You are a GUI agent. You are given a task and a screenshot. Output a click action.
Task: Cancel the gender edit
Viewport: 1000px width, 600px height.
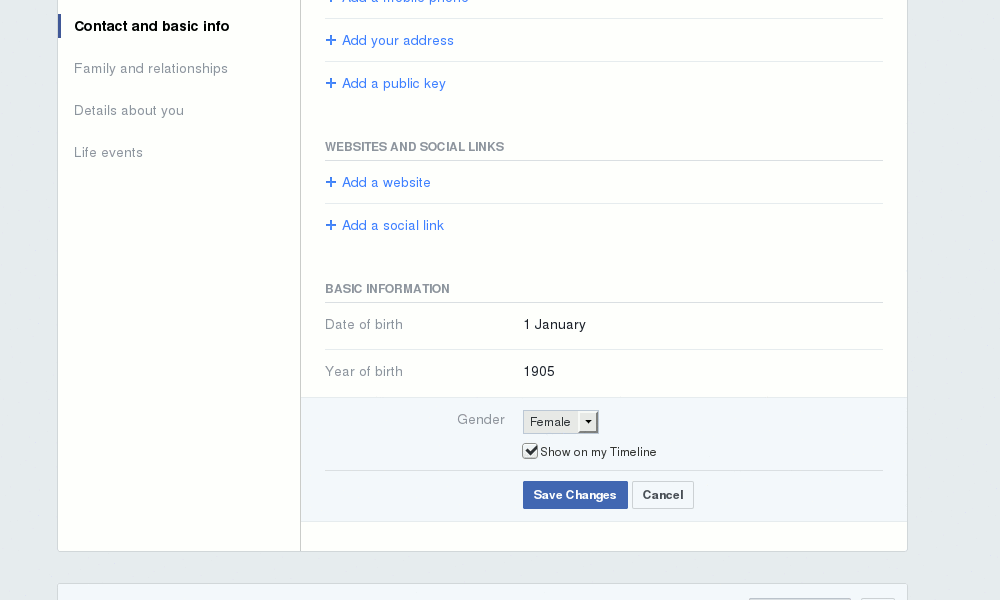[x=662, y=495]
